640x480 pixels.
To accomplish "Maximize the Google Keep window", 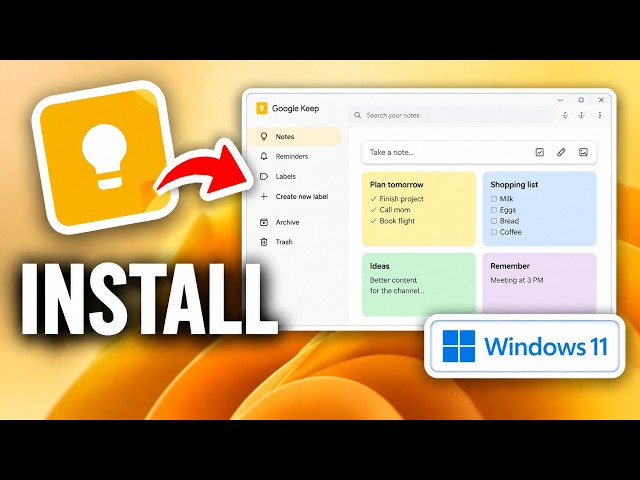I will point(581,100).
